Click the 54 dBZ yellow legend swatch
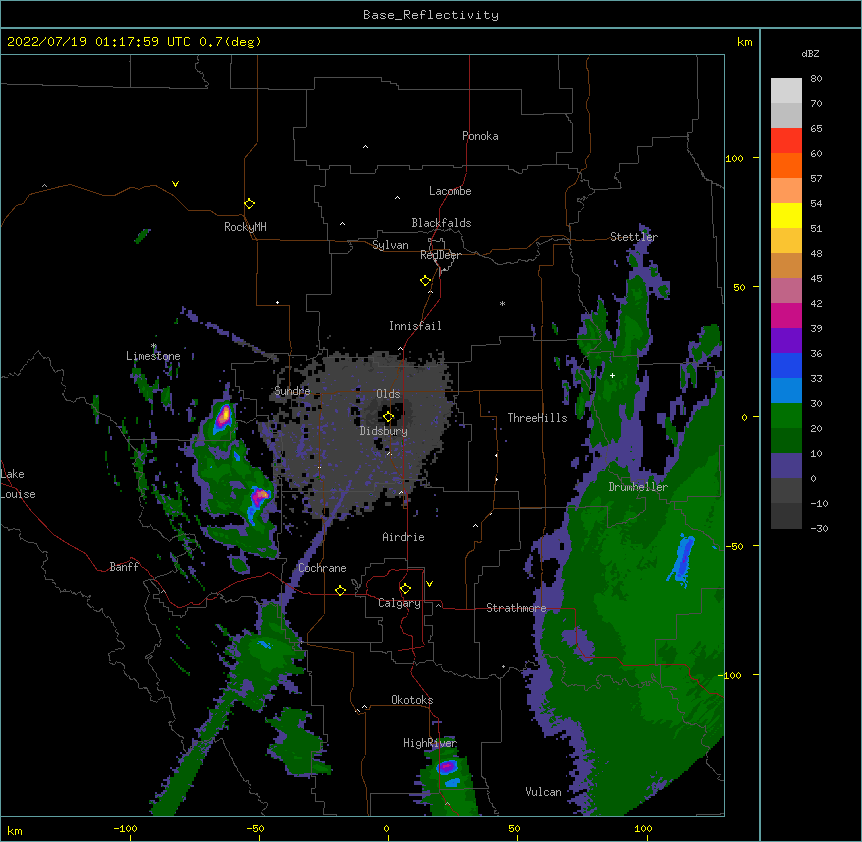Viewport: 862px width, 842px height. [786, 215]
